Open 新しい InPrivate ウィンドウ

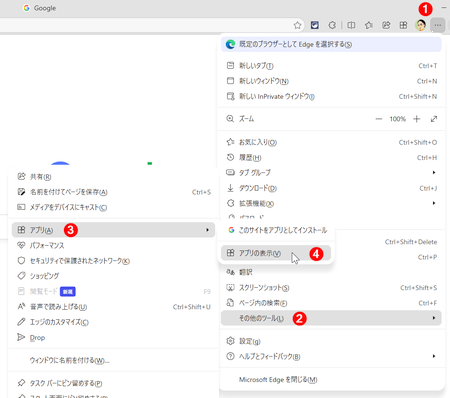pyautogui.click(x=331, y=96)
